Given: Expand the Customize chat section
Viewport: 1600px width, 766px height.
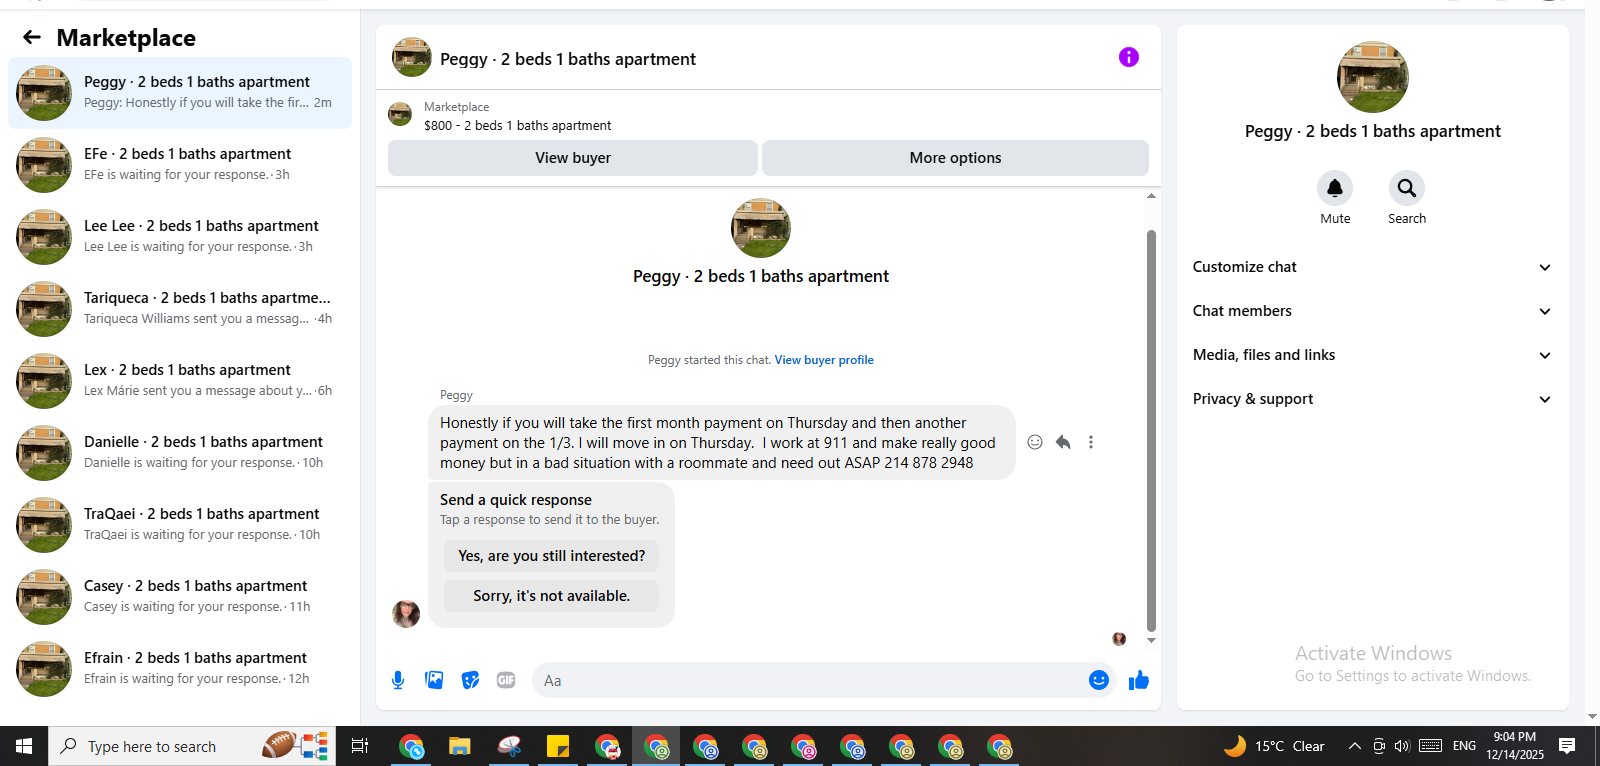Looking at the screenshot, I should pyautogui.click(x=1372, y=267).
